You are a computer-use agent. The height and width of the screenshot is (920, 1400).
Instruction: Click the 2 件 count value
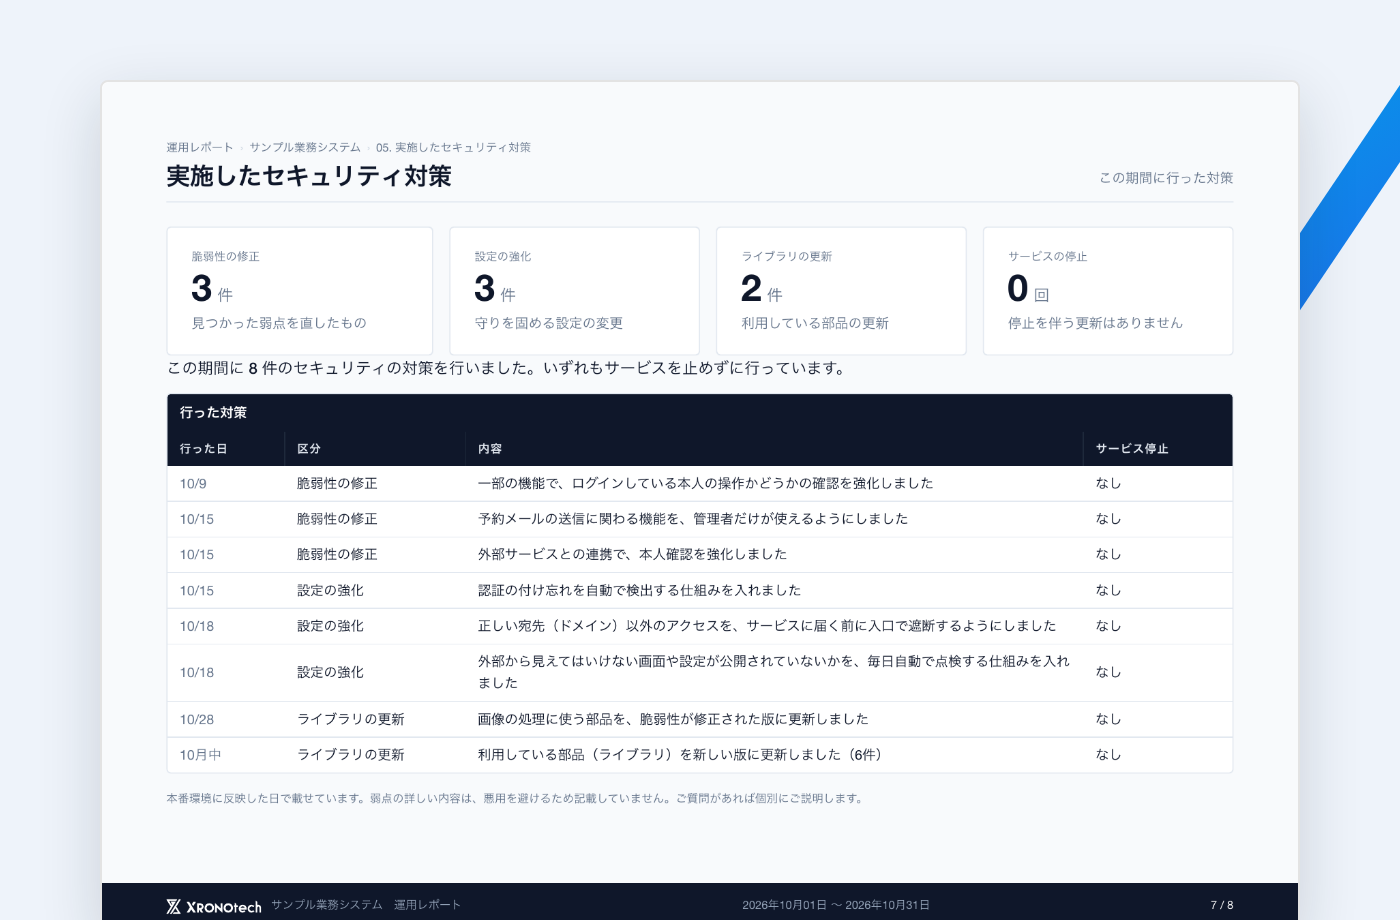(762, 289)
